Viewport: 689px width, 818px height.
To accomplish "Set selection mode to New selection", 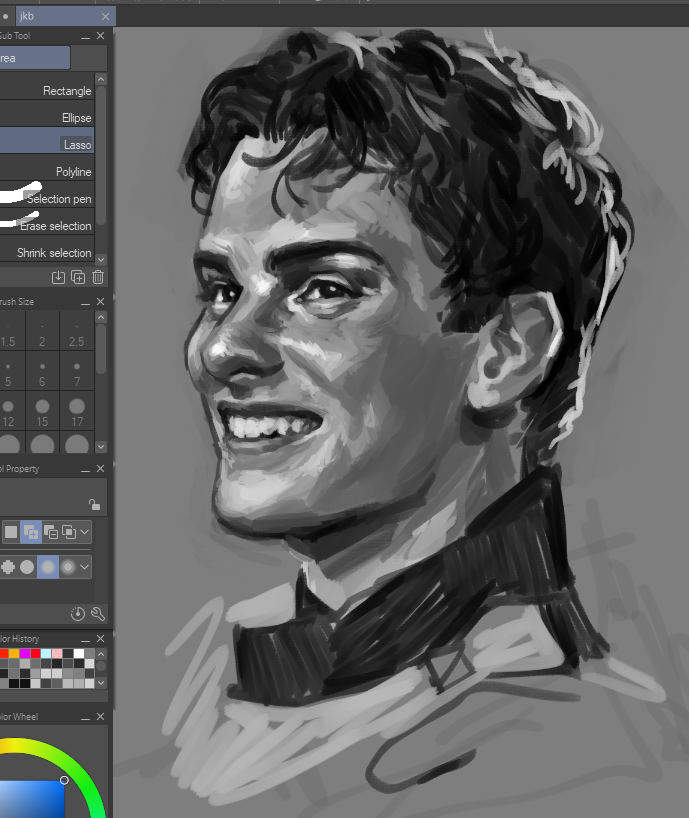I will [11, 532].
